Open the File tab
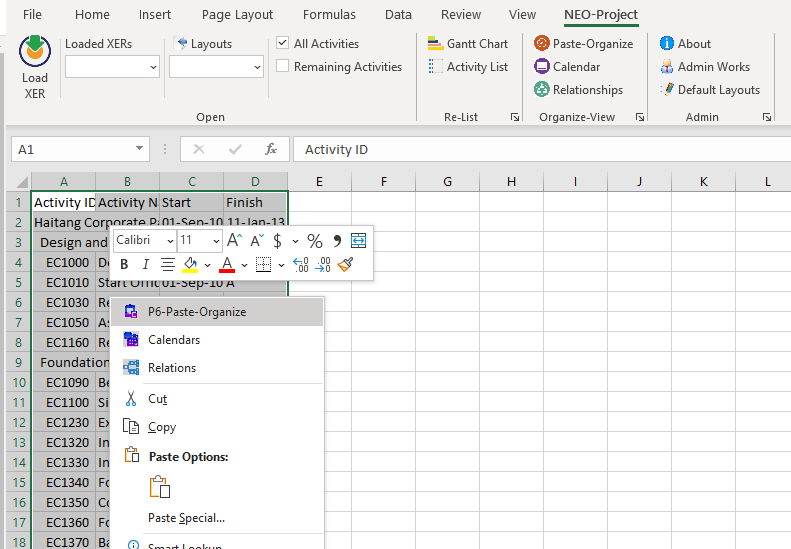Image resolution: width=791 pixels, height=549 pixels. [32, 15]
